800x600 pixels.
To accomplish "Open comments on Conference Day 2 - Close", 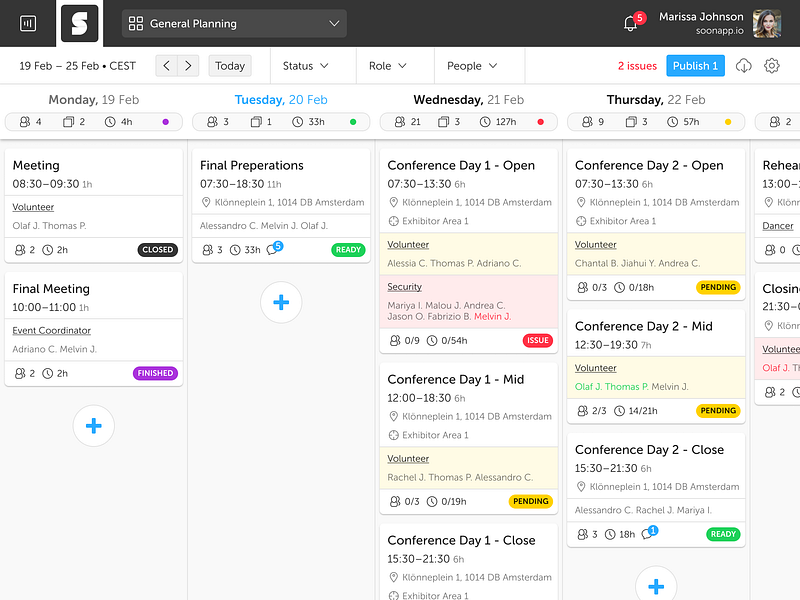I will 649,533.
